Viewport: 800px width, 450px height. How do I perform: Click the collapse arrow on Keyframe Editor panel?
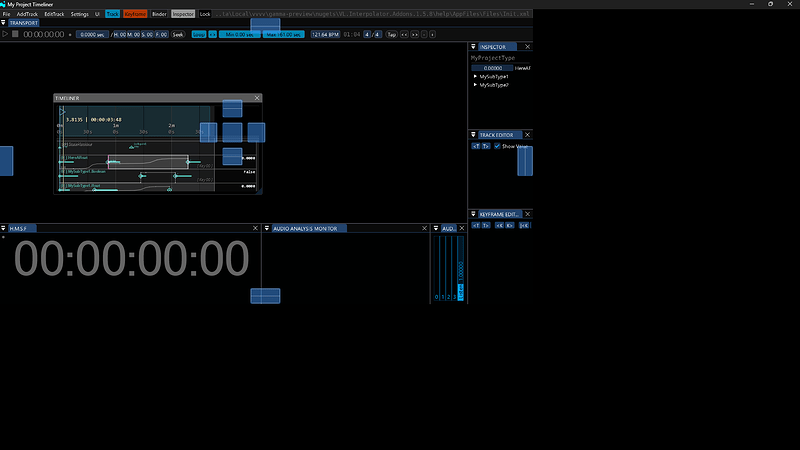tap(473, 214)
